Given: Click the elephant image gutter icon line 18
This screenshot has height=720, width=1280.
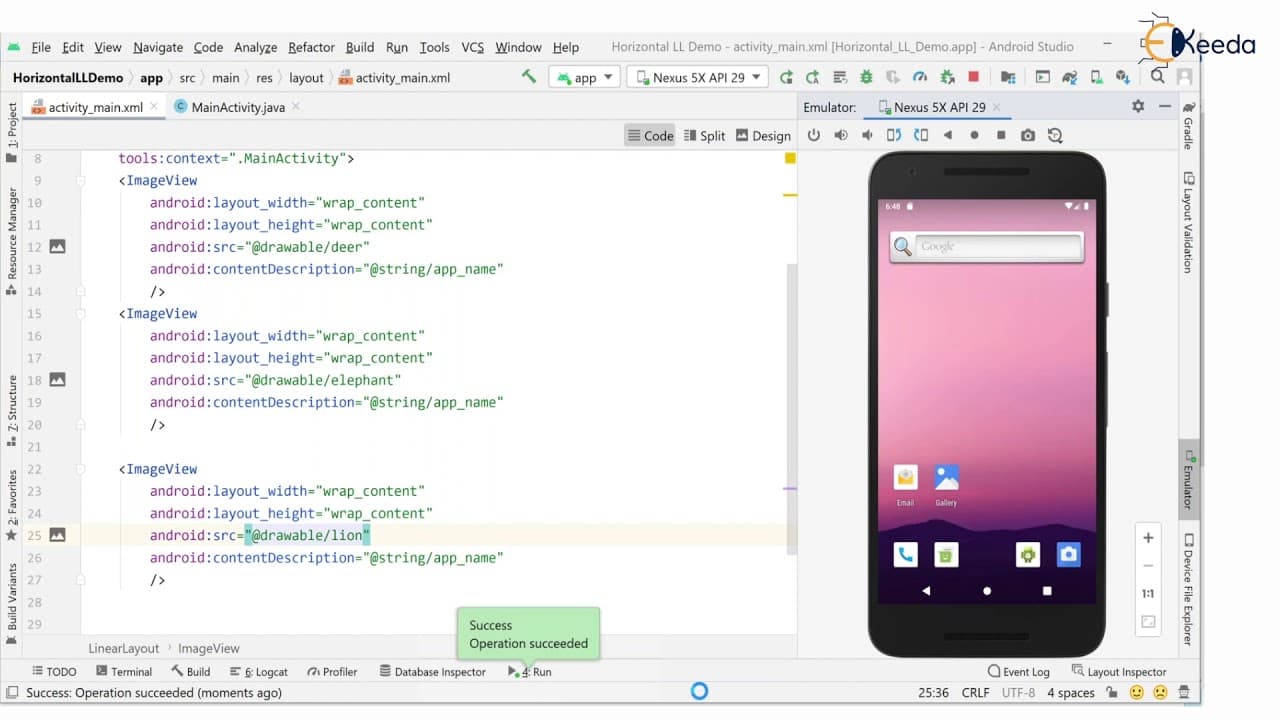Looking at the screenshot, I should coord(58,380).
